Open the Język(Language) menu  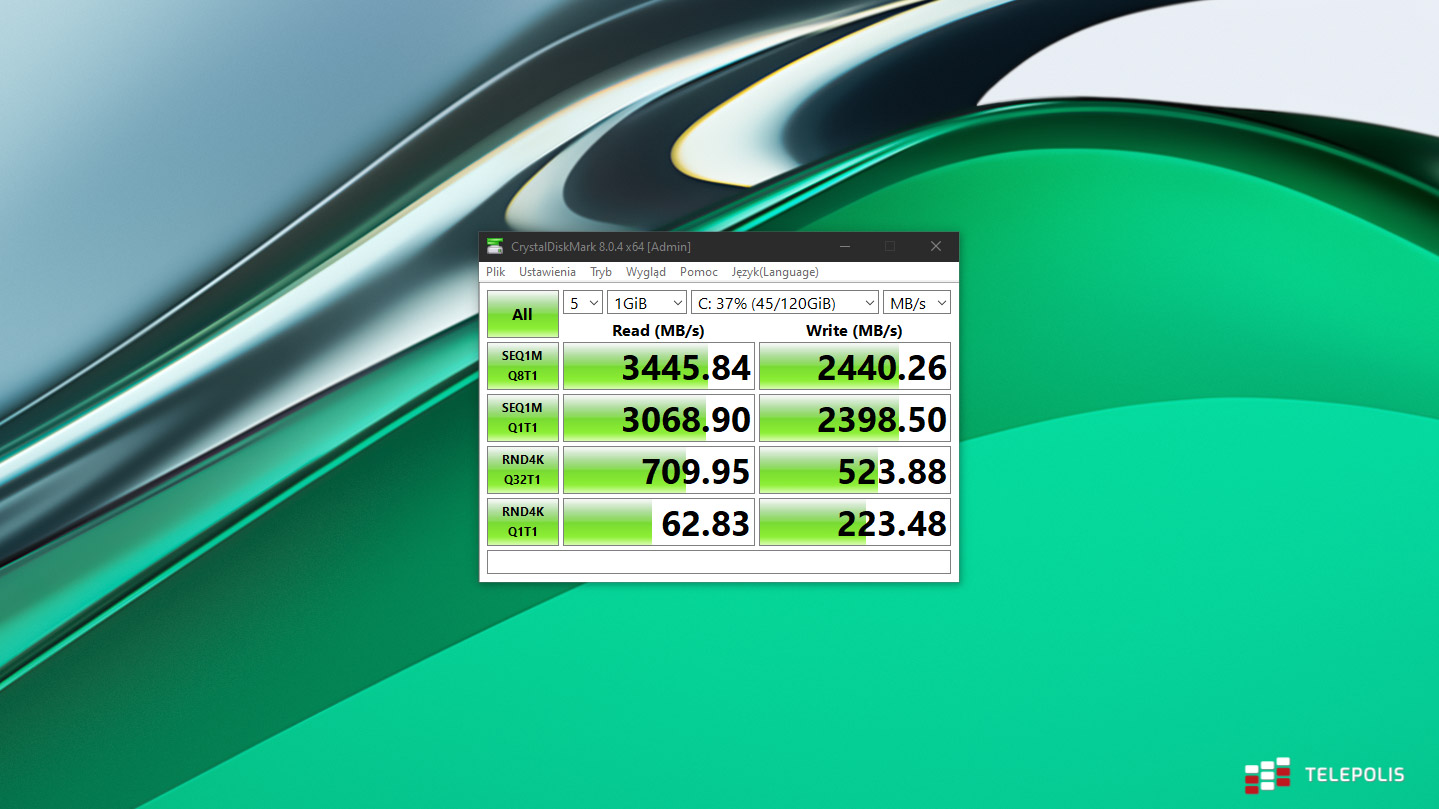[x=775, y=272]
